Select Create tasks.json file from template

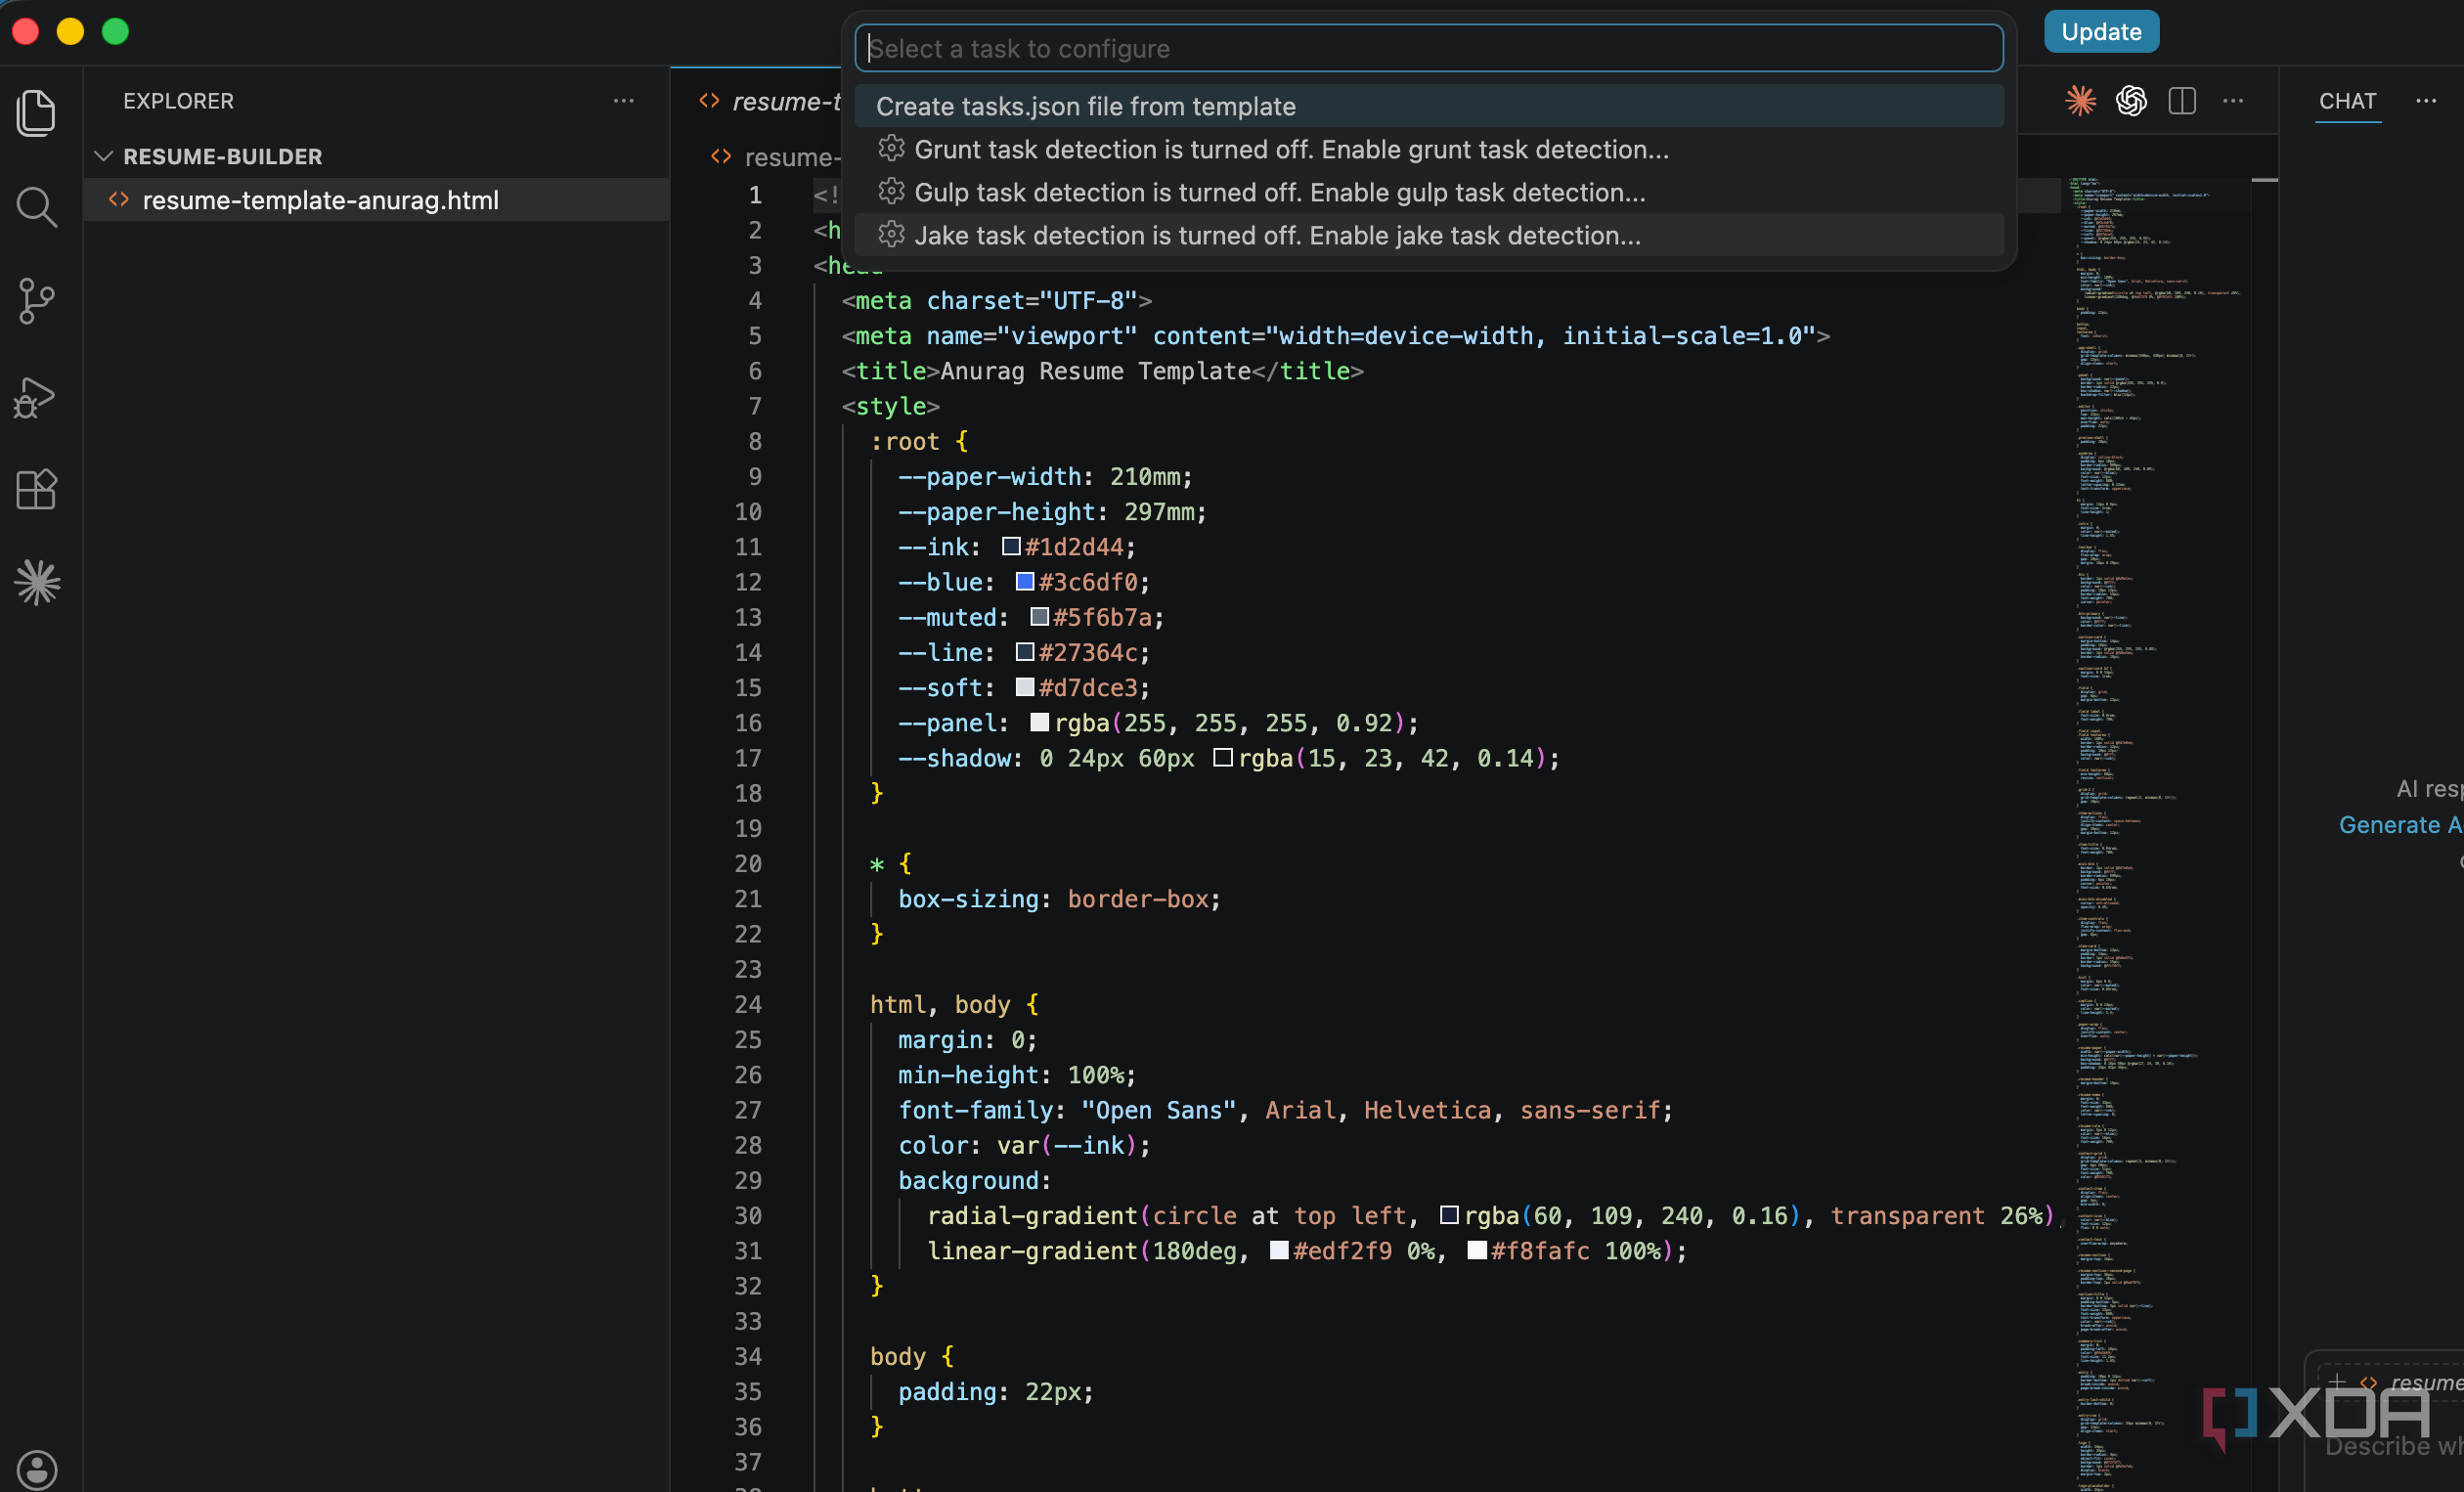tap(1428, 106)
